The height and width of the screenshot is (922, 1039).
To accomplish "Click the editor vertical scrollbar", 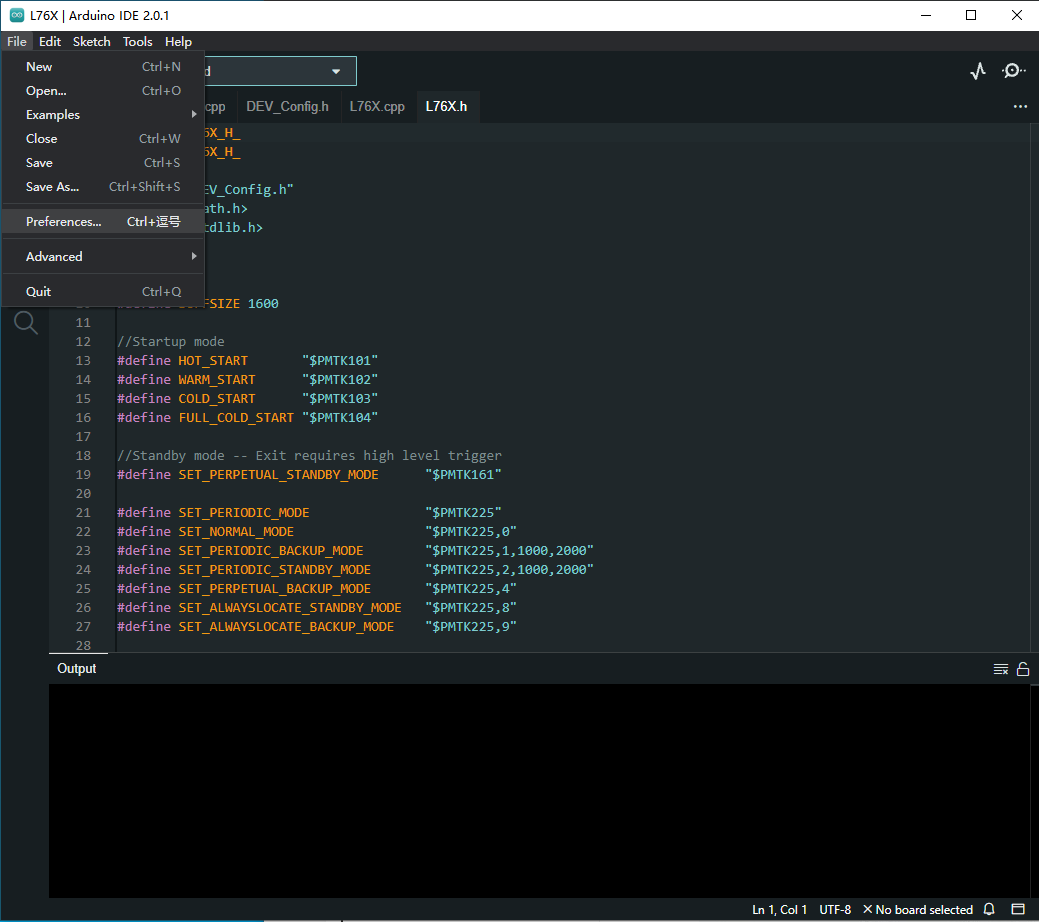I will (1034, 388).
